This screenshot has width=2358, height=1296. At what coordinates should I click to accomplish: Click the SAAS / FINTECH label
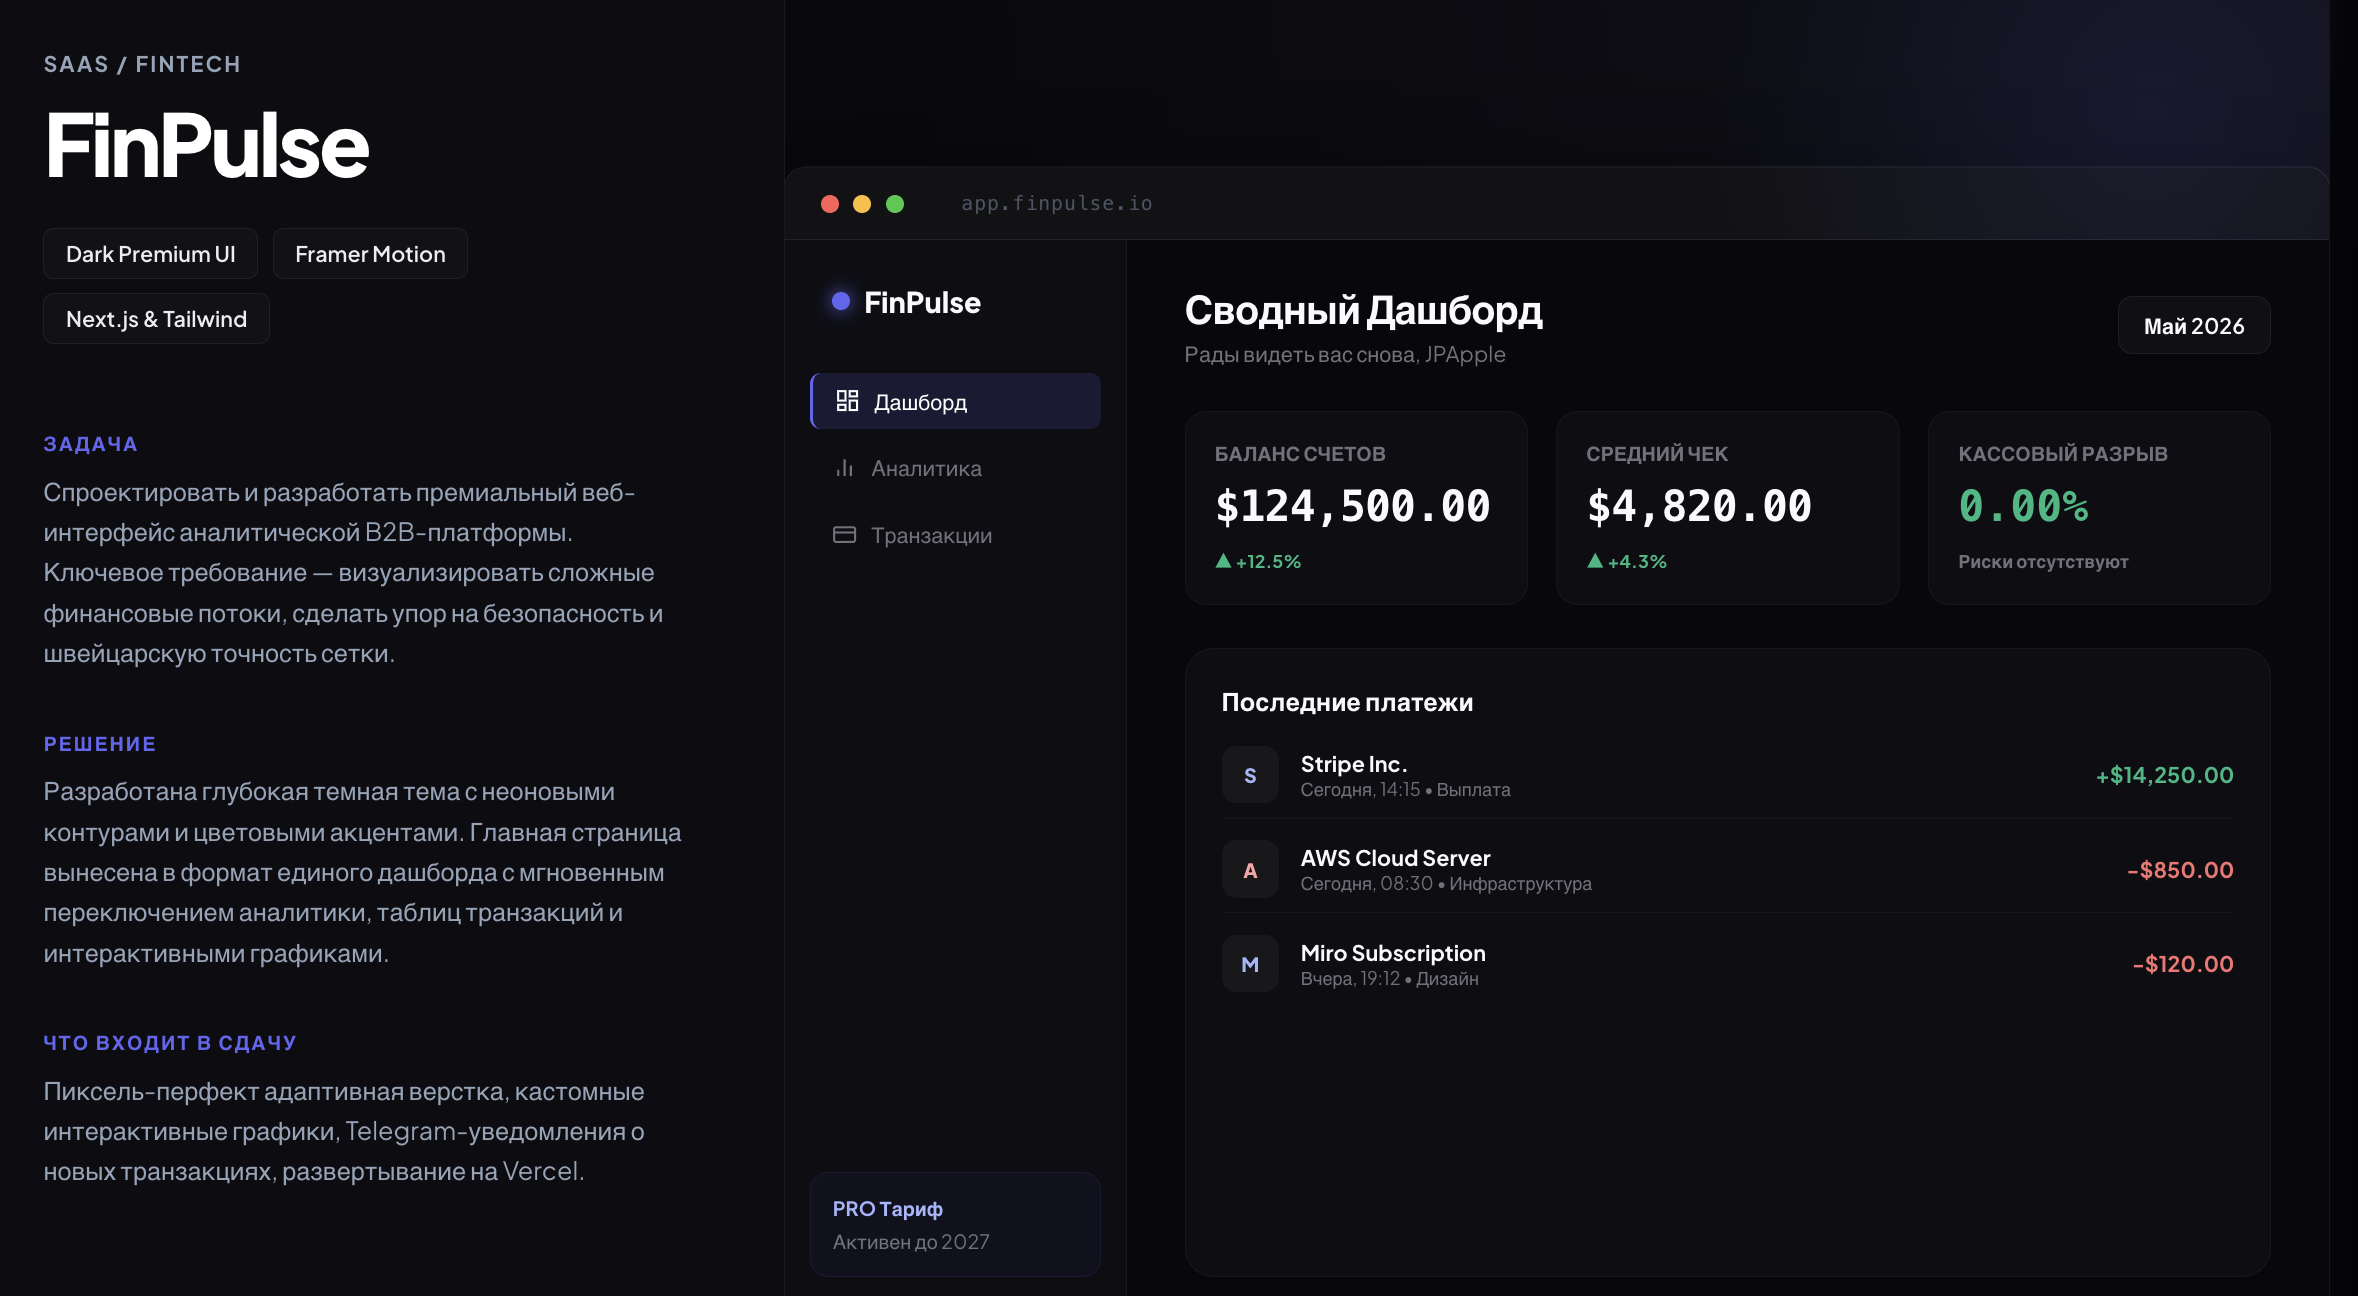(142, 64)
